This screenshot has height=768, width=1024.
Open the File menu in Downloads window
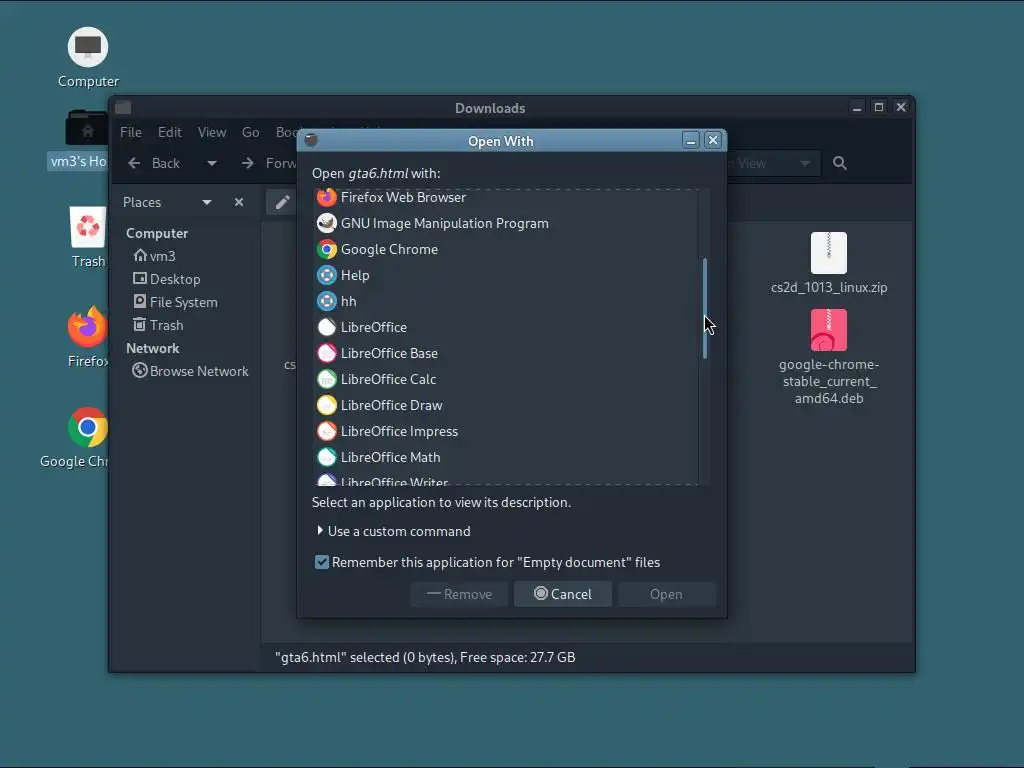coord(131,132)
